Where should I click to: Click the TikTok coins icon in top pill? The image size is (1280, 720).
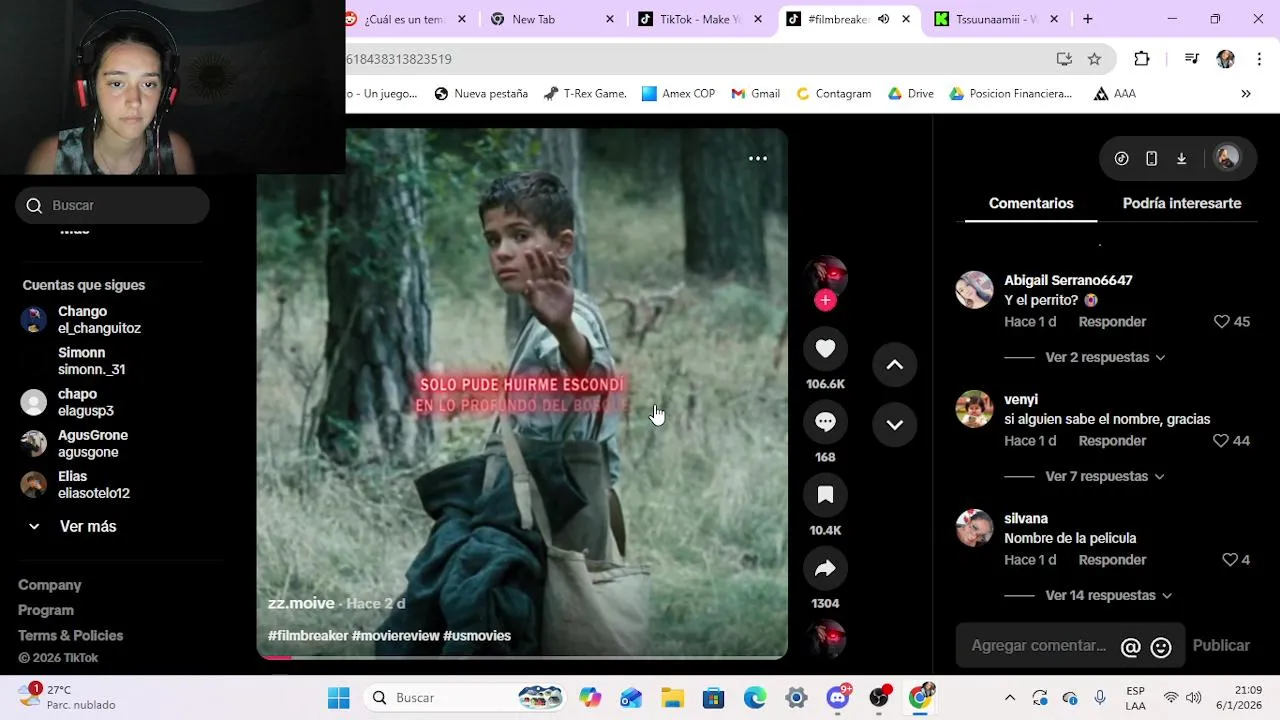[x=1122, y=158]
